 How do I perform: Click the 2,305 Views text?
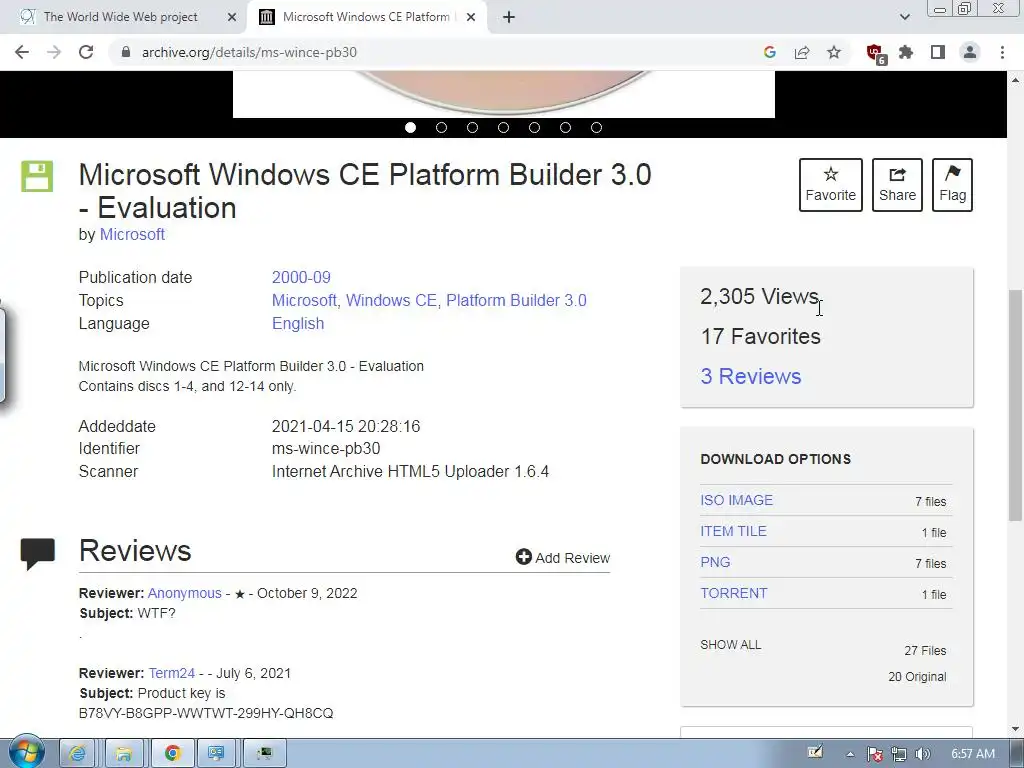[x=759, y=296]
